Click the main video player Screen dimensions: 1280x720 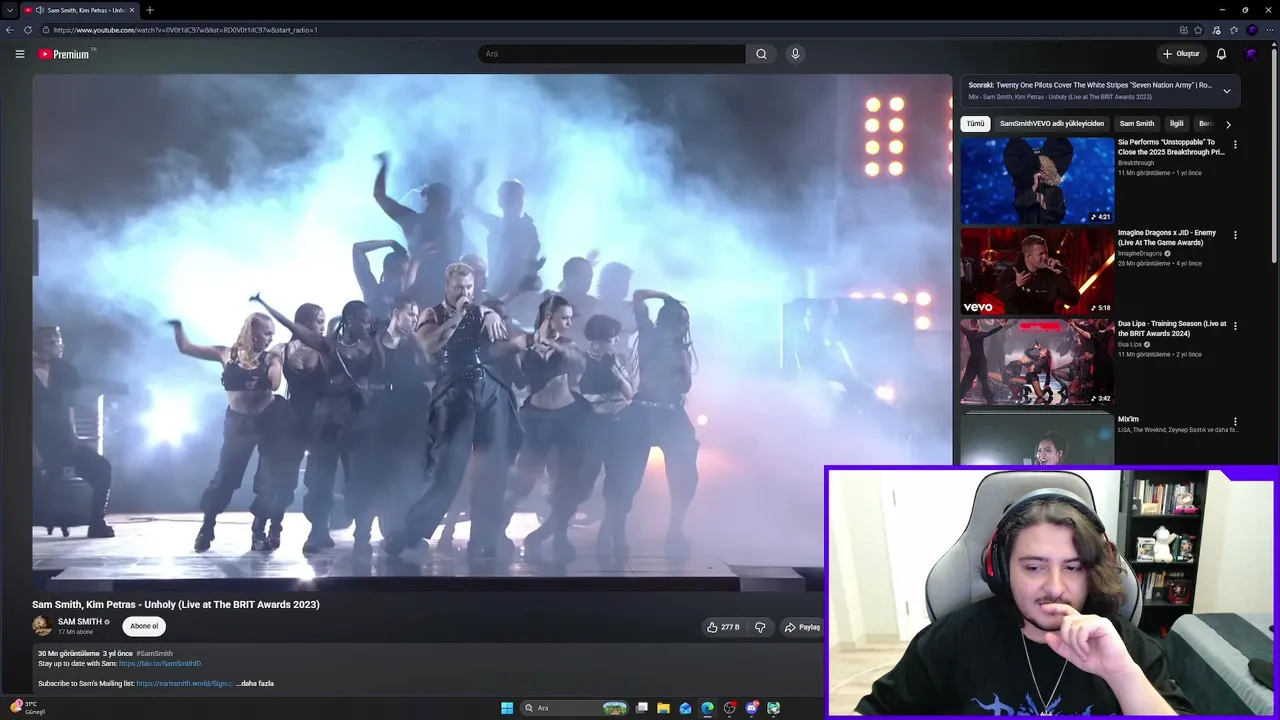(x=492, y=332)
